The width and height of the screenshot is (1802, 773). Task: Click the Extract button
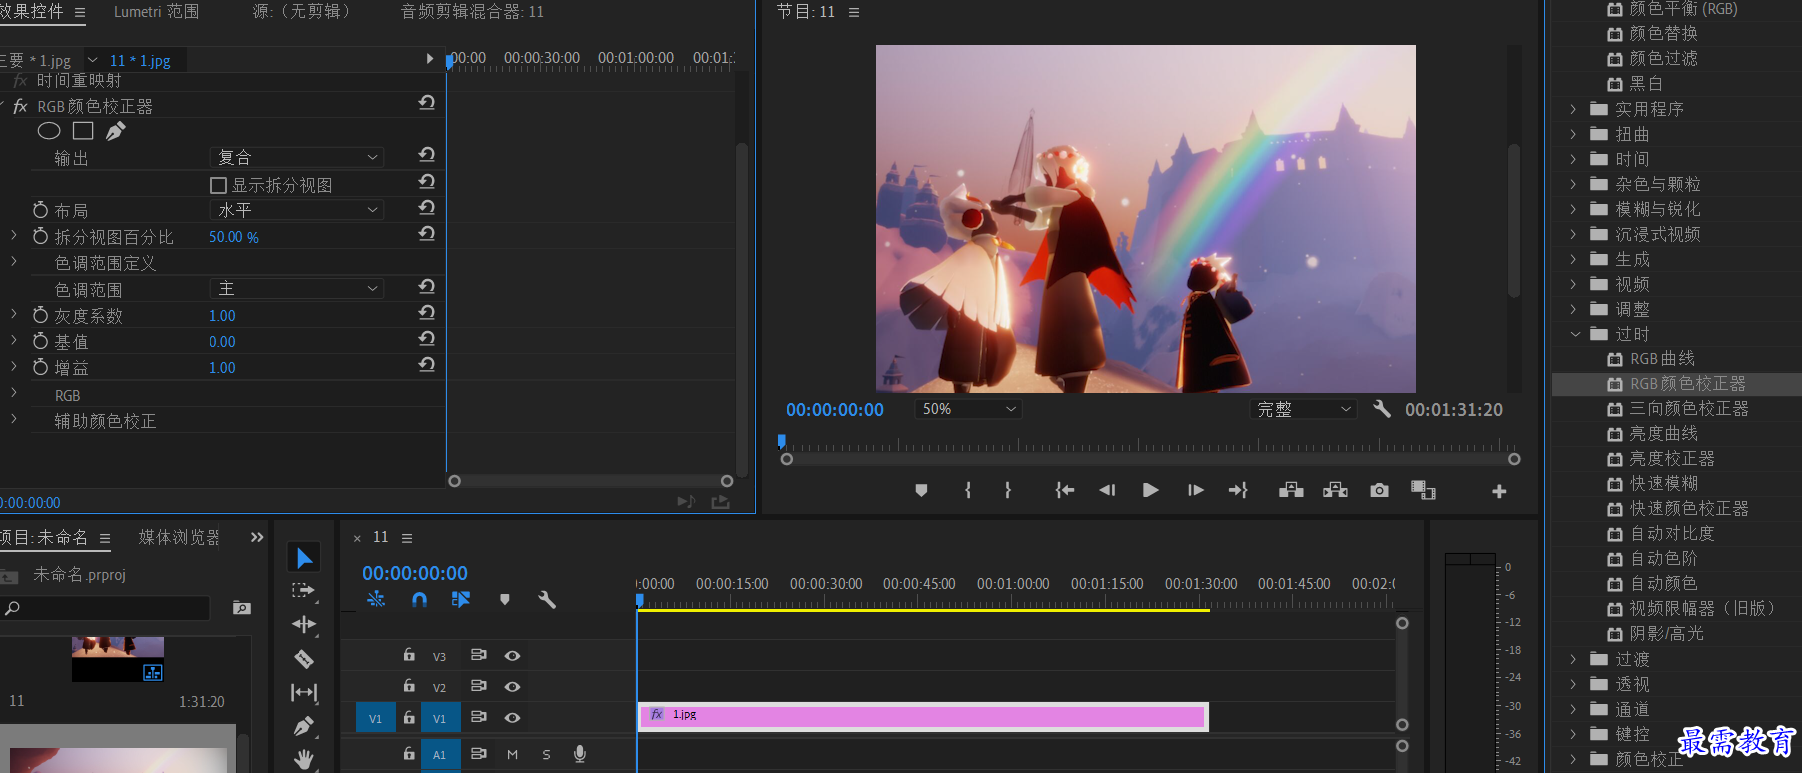pyautogui.click(x=1335, y=490)
